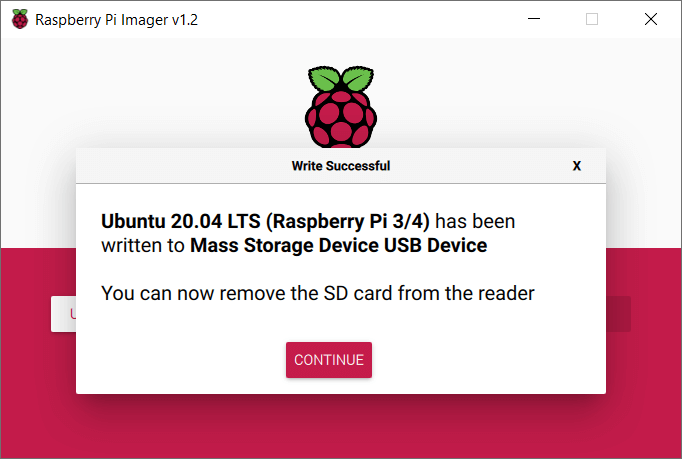
Task: Click the "(Raspberry Pi 3/4)" text in message
Action: tap(348, 221)
